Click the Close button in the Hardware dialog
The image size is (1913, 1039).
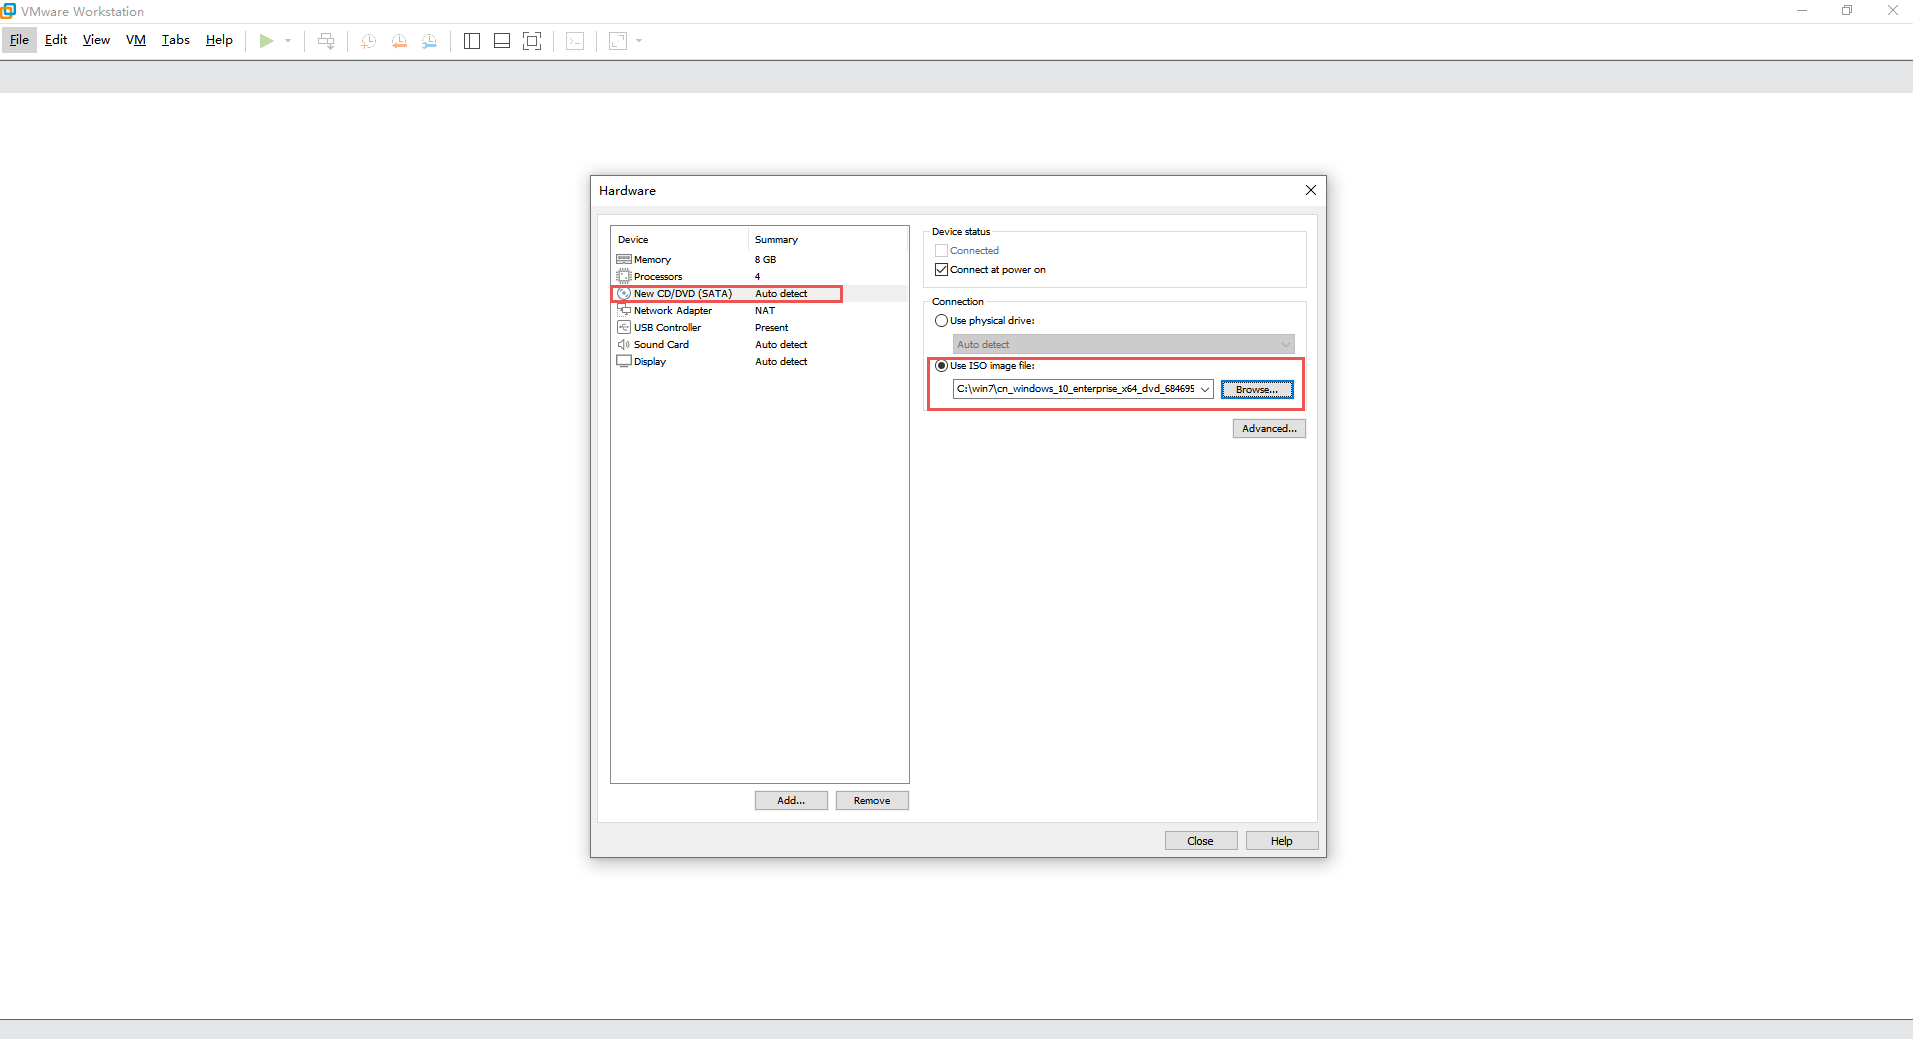point(1200,840)
